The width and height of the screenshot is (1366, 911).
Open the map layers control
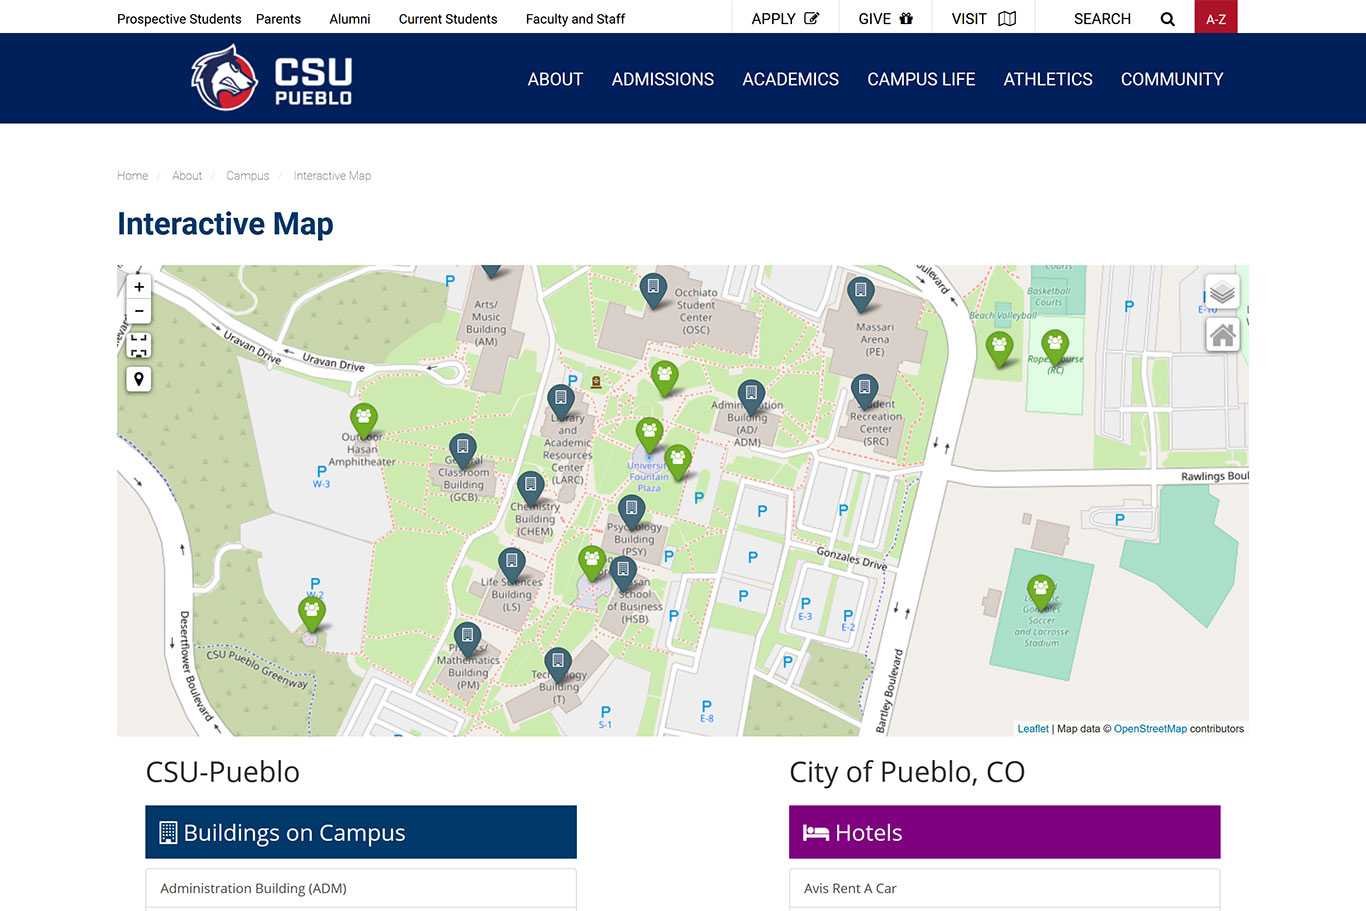click(1222, 292)
